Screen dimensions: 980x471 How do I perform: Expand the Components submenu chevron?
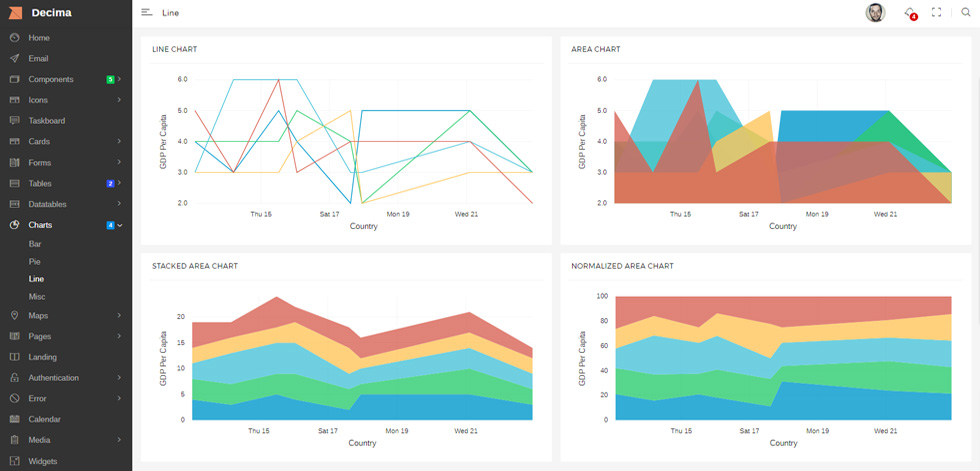pos(119,79)
